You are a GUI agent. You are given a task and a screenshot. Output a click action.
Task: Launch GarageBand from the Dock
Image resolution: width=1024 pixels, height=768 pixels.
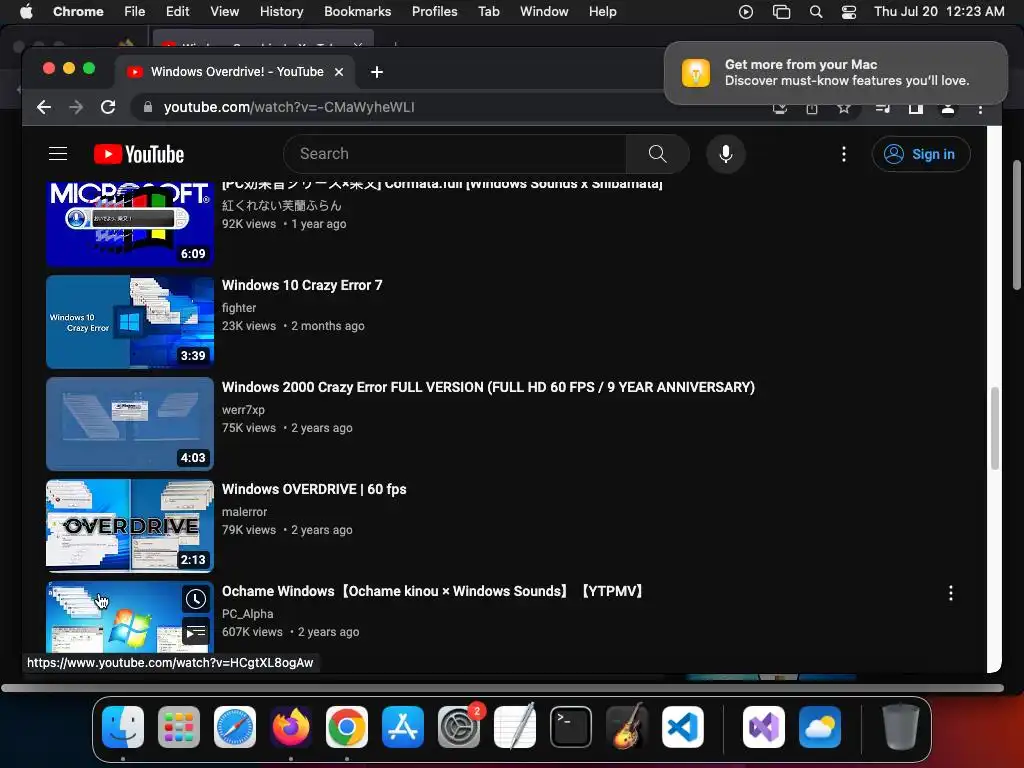point(627,727)
